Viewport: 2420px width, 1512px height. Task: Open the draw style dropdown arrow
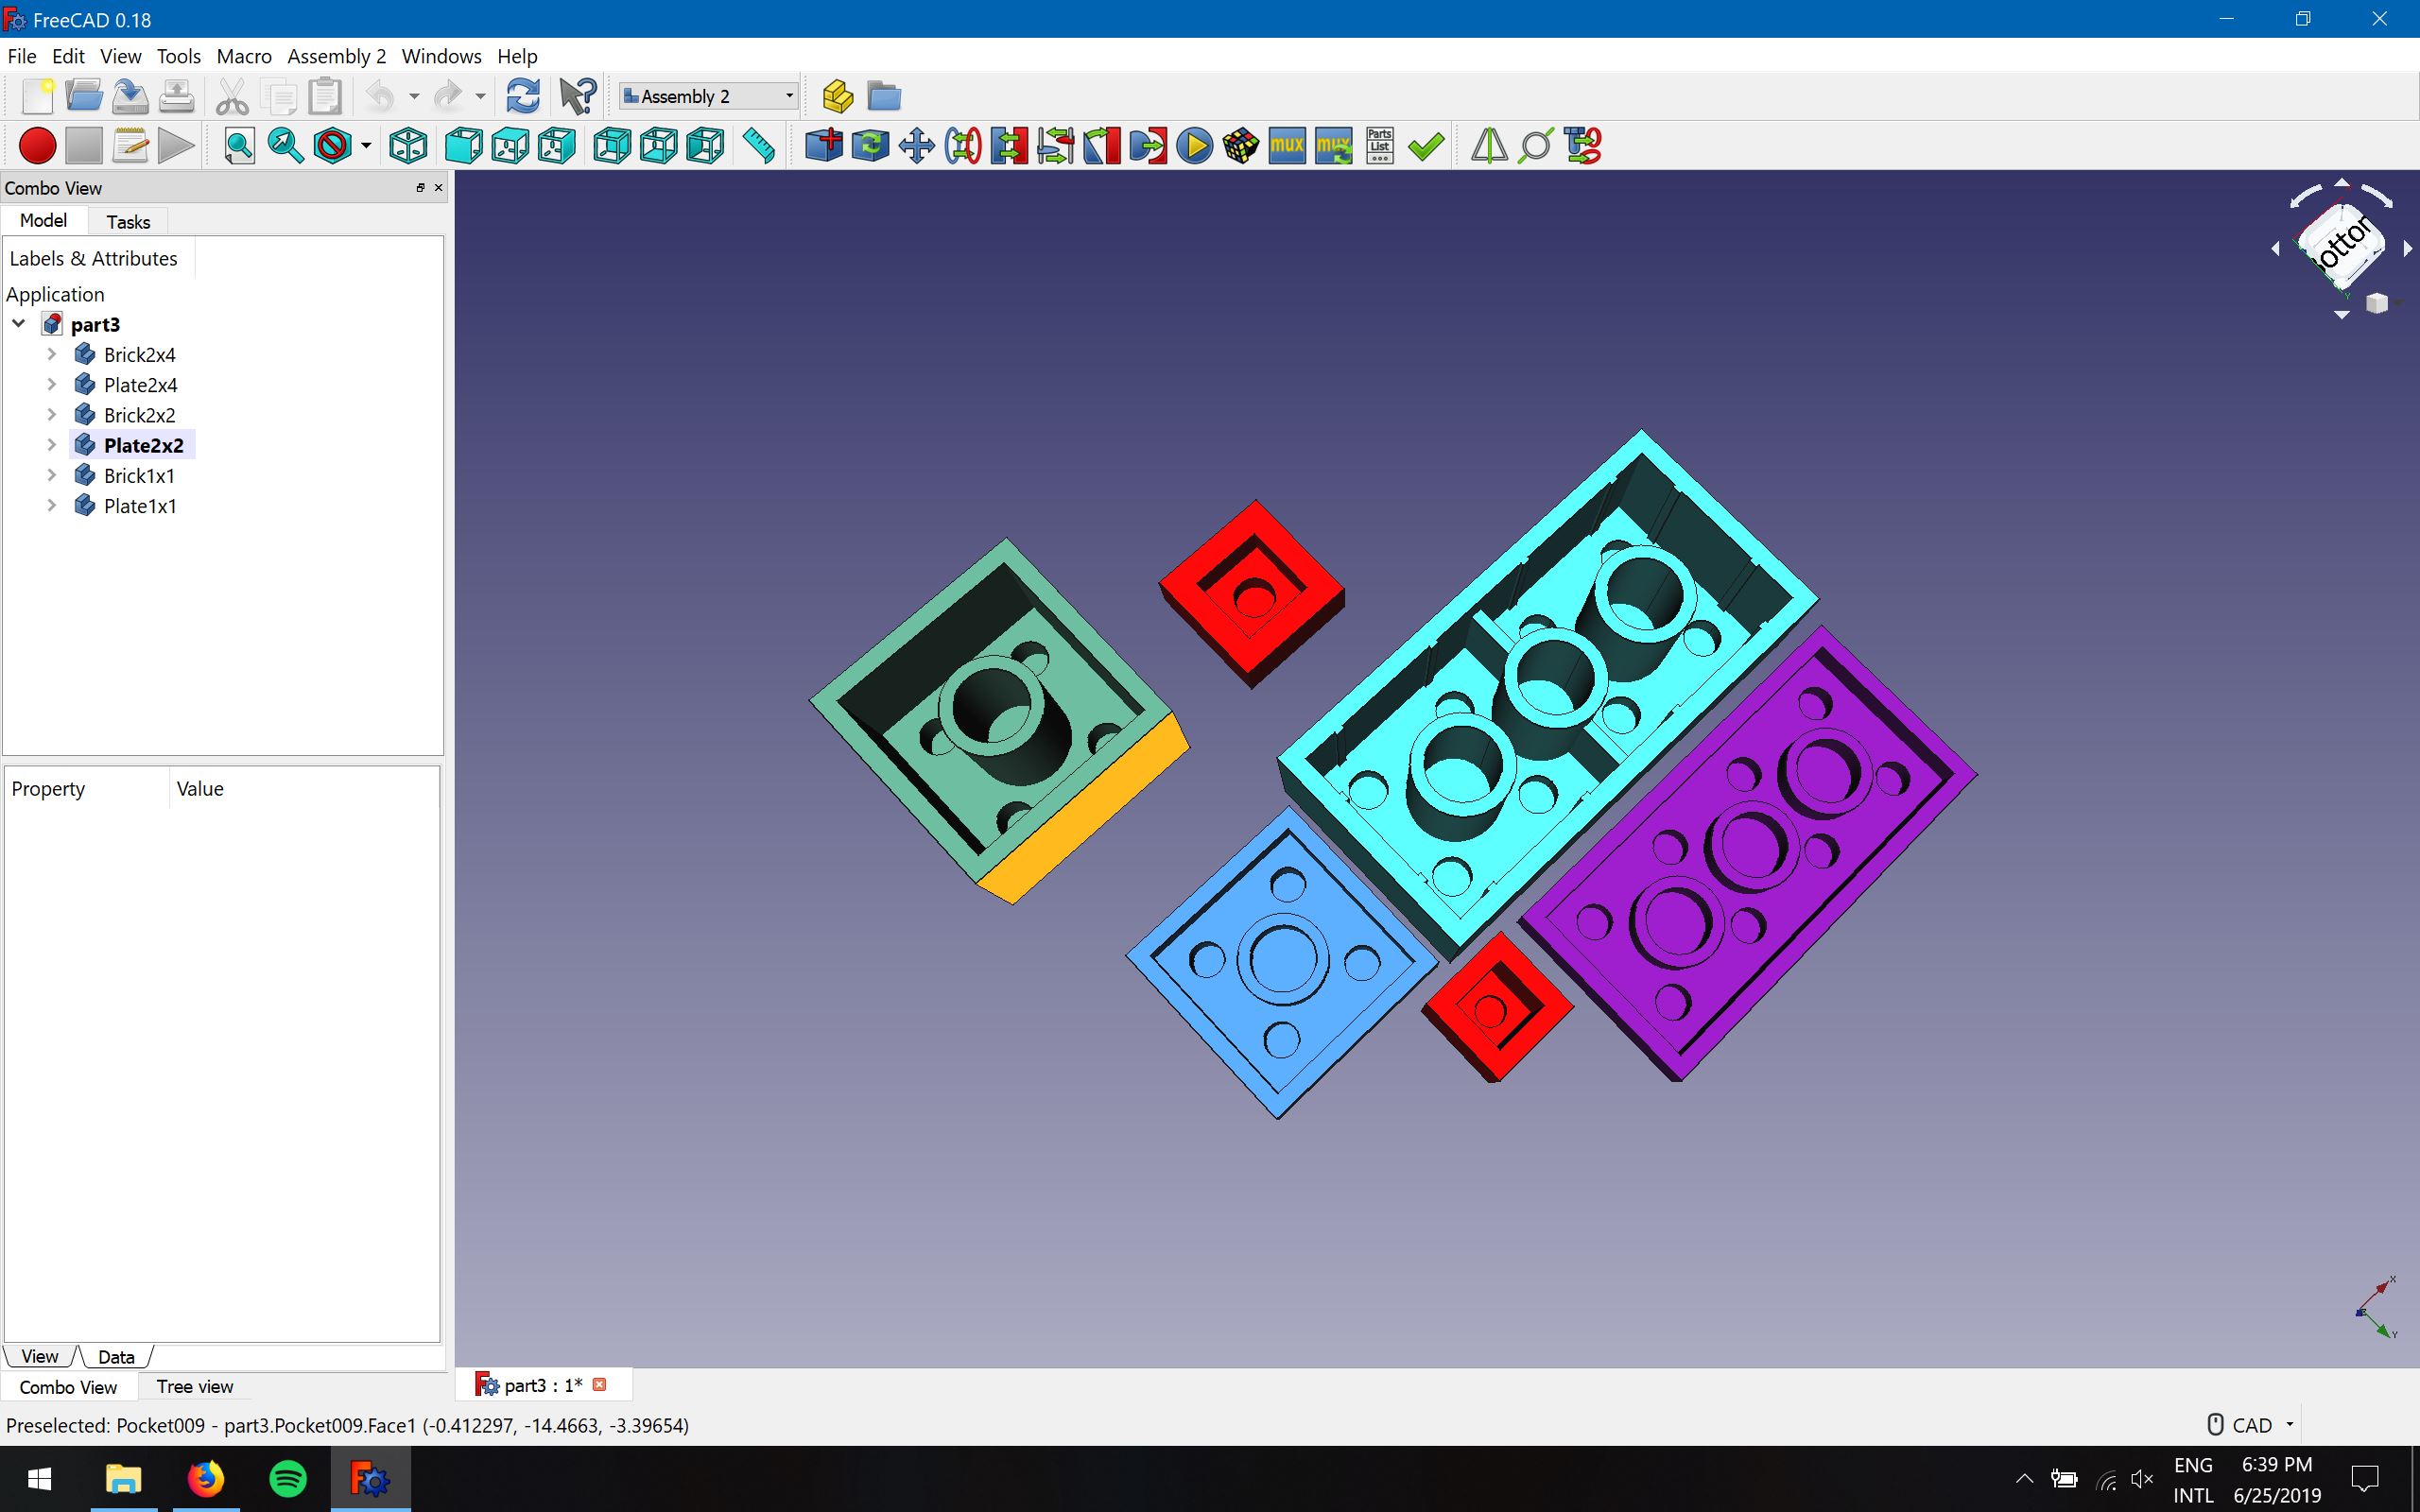pyautogui.click(x=366, y=146)
